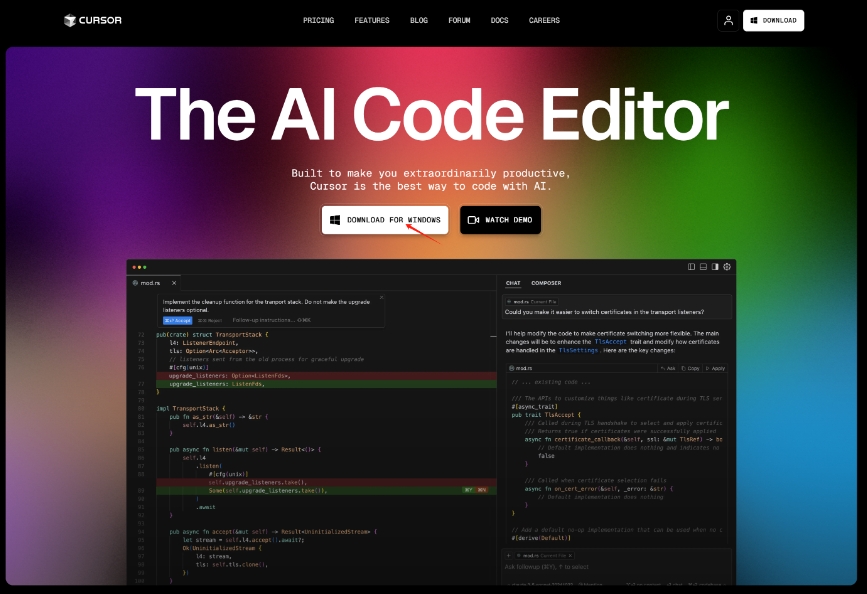Click the red window dot of the editor
The height and width of the screenshot is (594, 867).
tap(134, 267)
